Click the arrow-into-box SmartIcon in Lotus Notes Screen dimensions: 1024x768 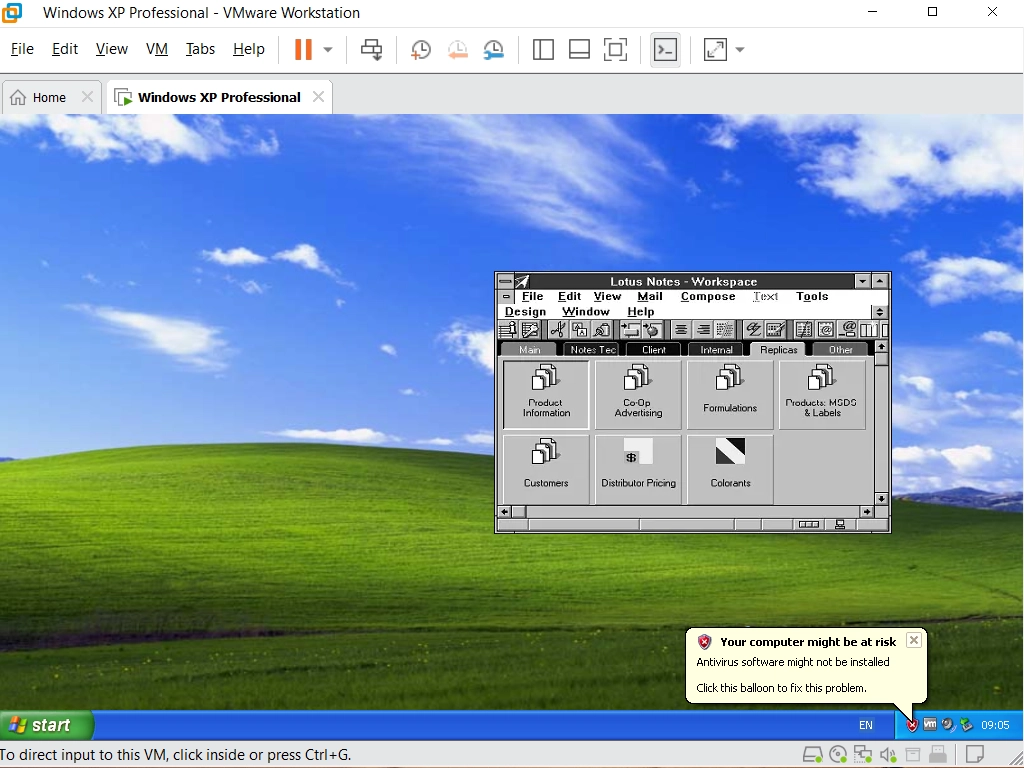(x=629, y=330)
